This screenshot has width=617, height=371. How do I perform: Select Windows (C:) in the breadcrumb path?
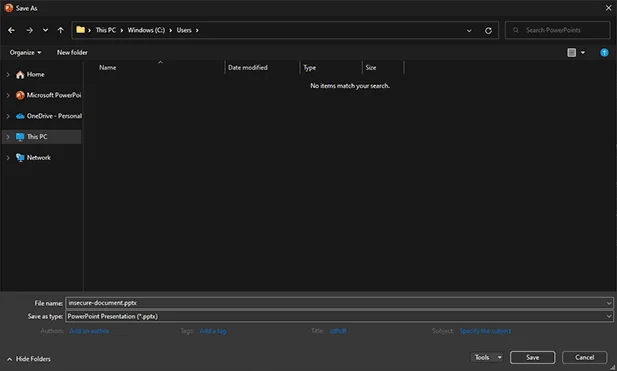pyautogui.click(x=146, y=30)
